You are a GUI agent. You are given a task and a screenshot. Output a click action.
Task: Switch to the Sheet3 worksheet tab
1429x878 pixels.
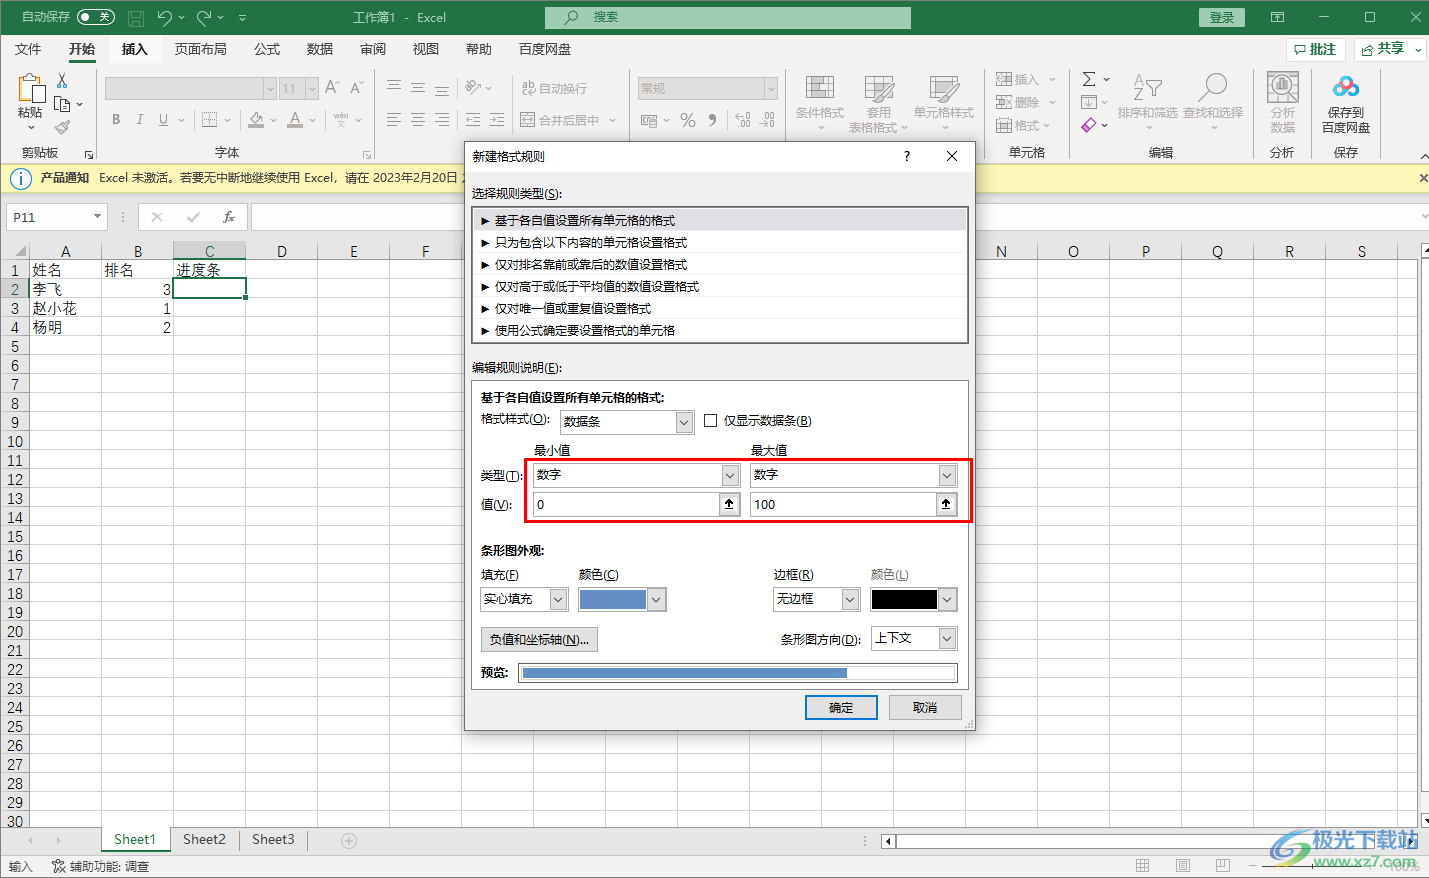pyautogui.click(x=273, y=840)
